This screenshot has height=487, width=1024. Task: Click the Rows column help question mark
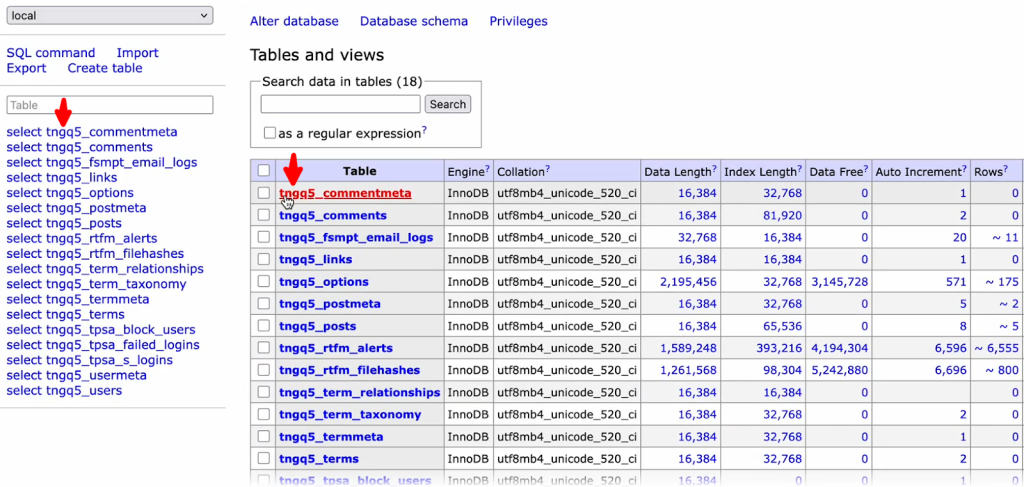tap(1005, 167)
